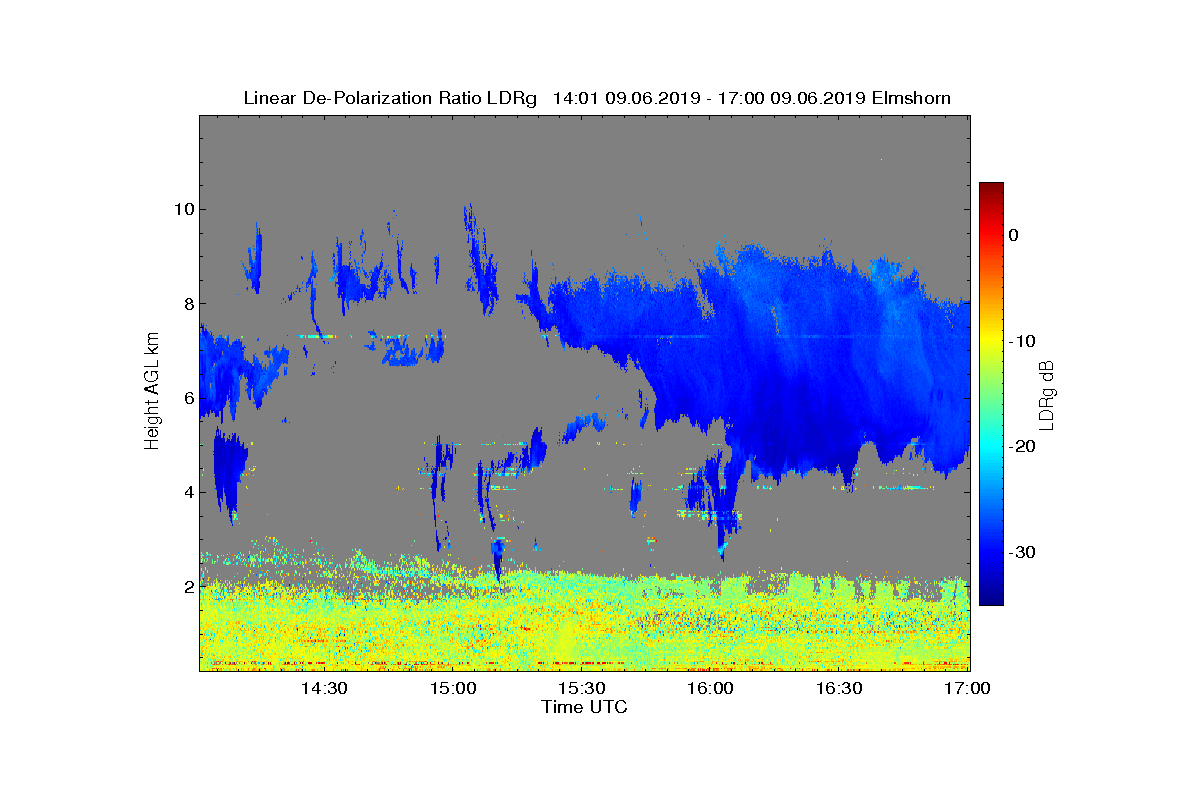The width and height of the screenshot is (1200, 800).
Task: Click the 'Time UTC' x-axis label
Action: [x=585, y=707]
